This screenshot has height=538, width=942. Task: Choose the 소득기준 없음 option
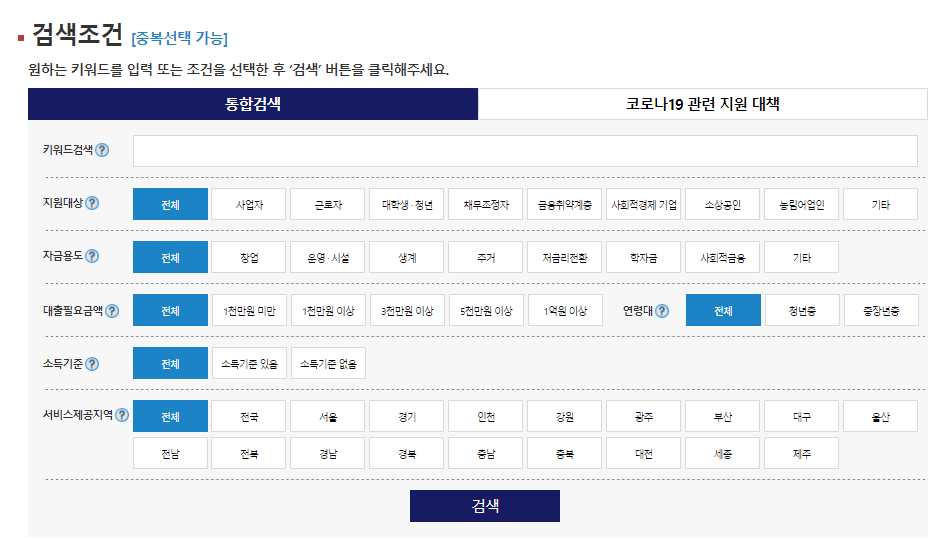pos(329,363)
